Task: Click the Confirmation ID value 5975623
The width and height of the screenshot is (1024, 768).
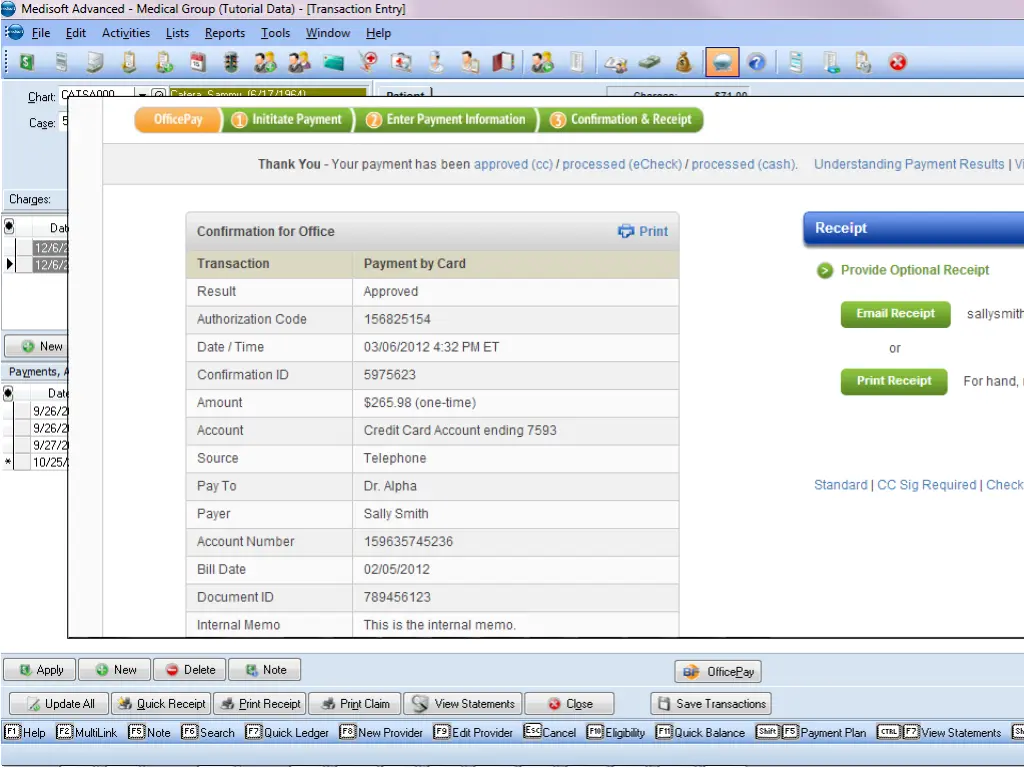Action: coord(390,375)
